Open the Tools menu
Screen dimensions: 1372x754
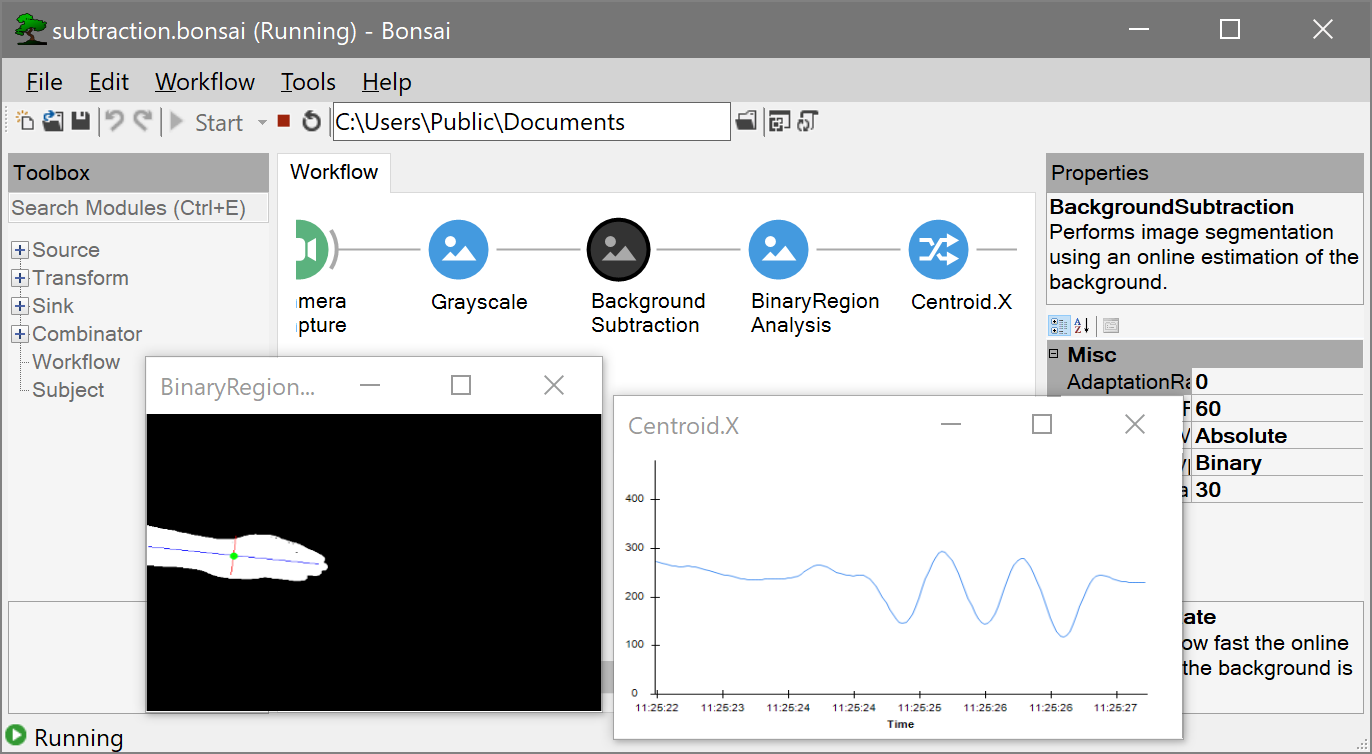tap(308, 82)
